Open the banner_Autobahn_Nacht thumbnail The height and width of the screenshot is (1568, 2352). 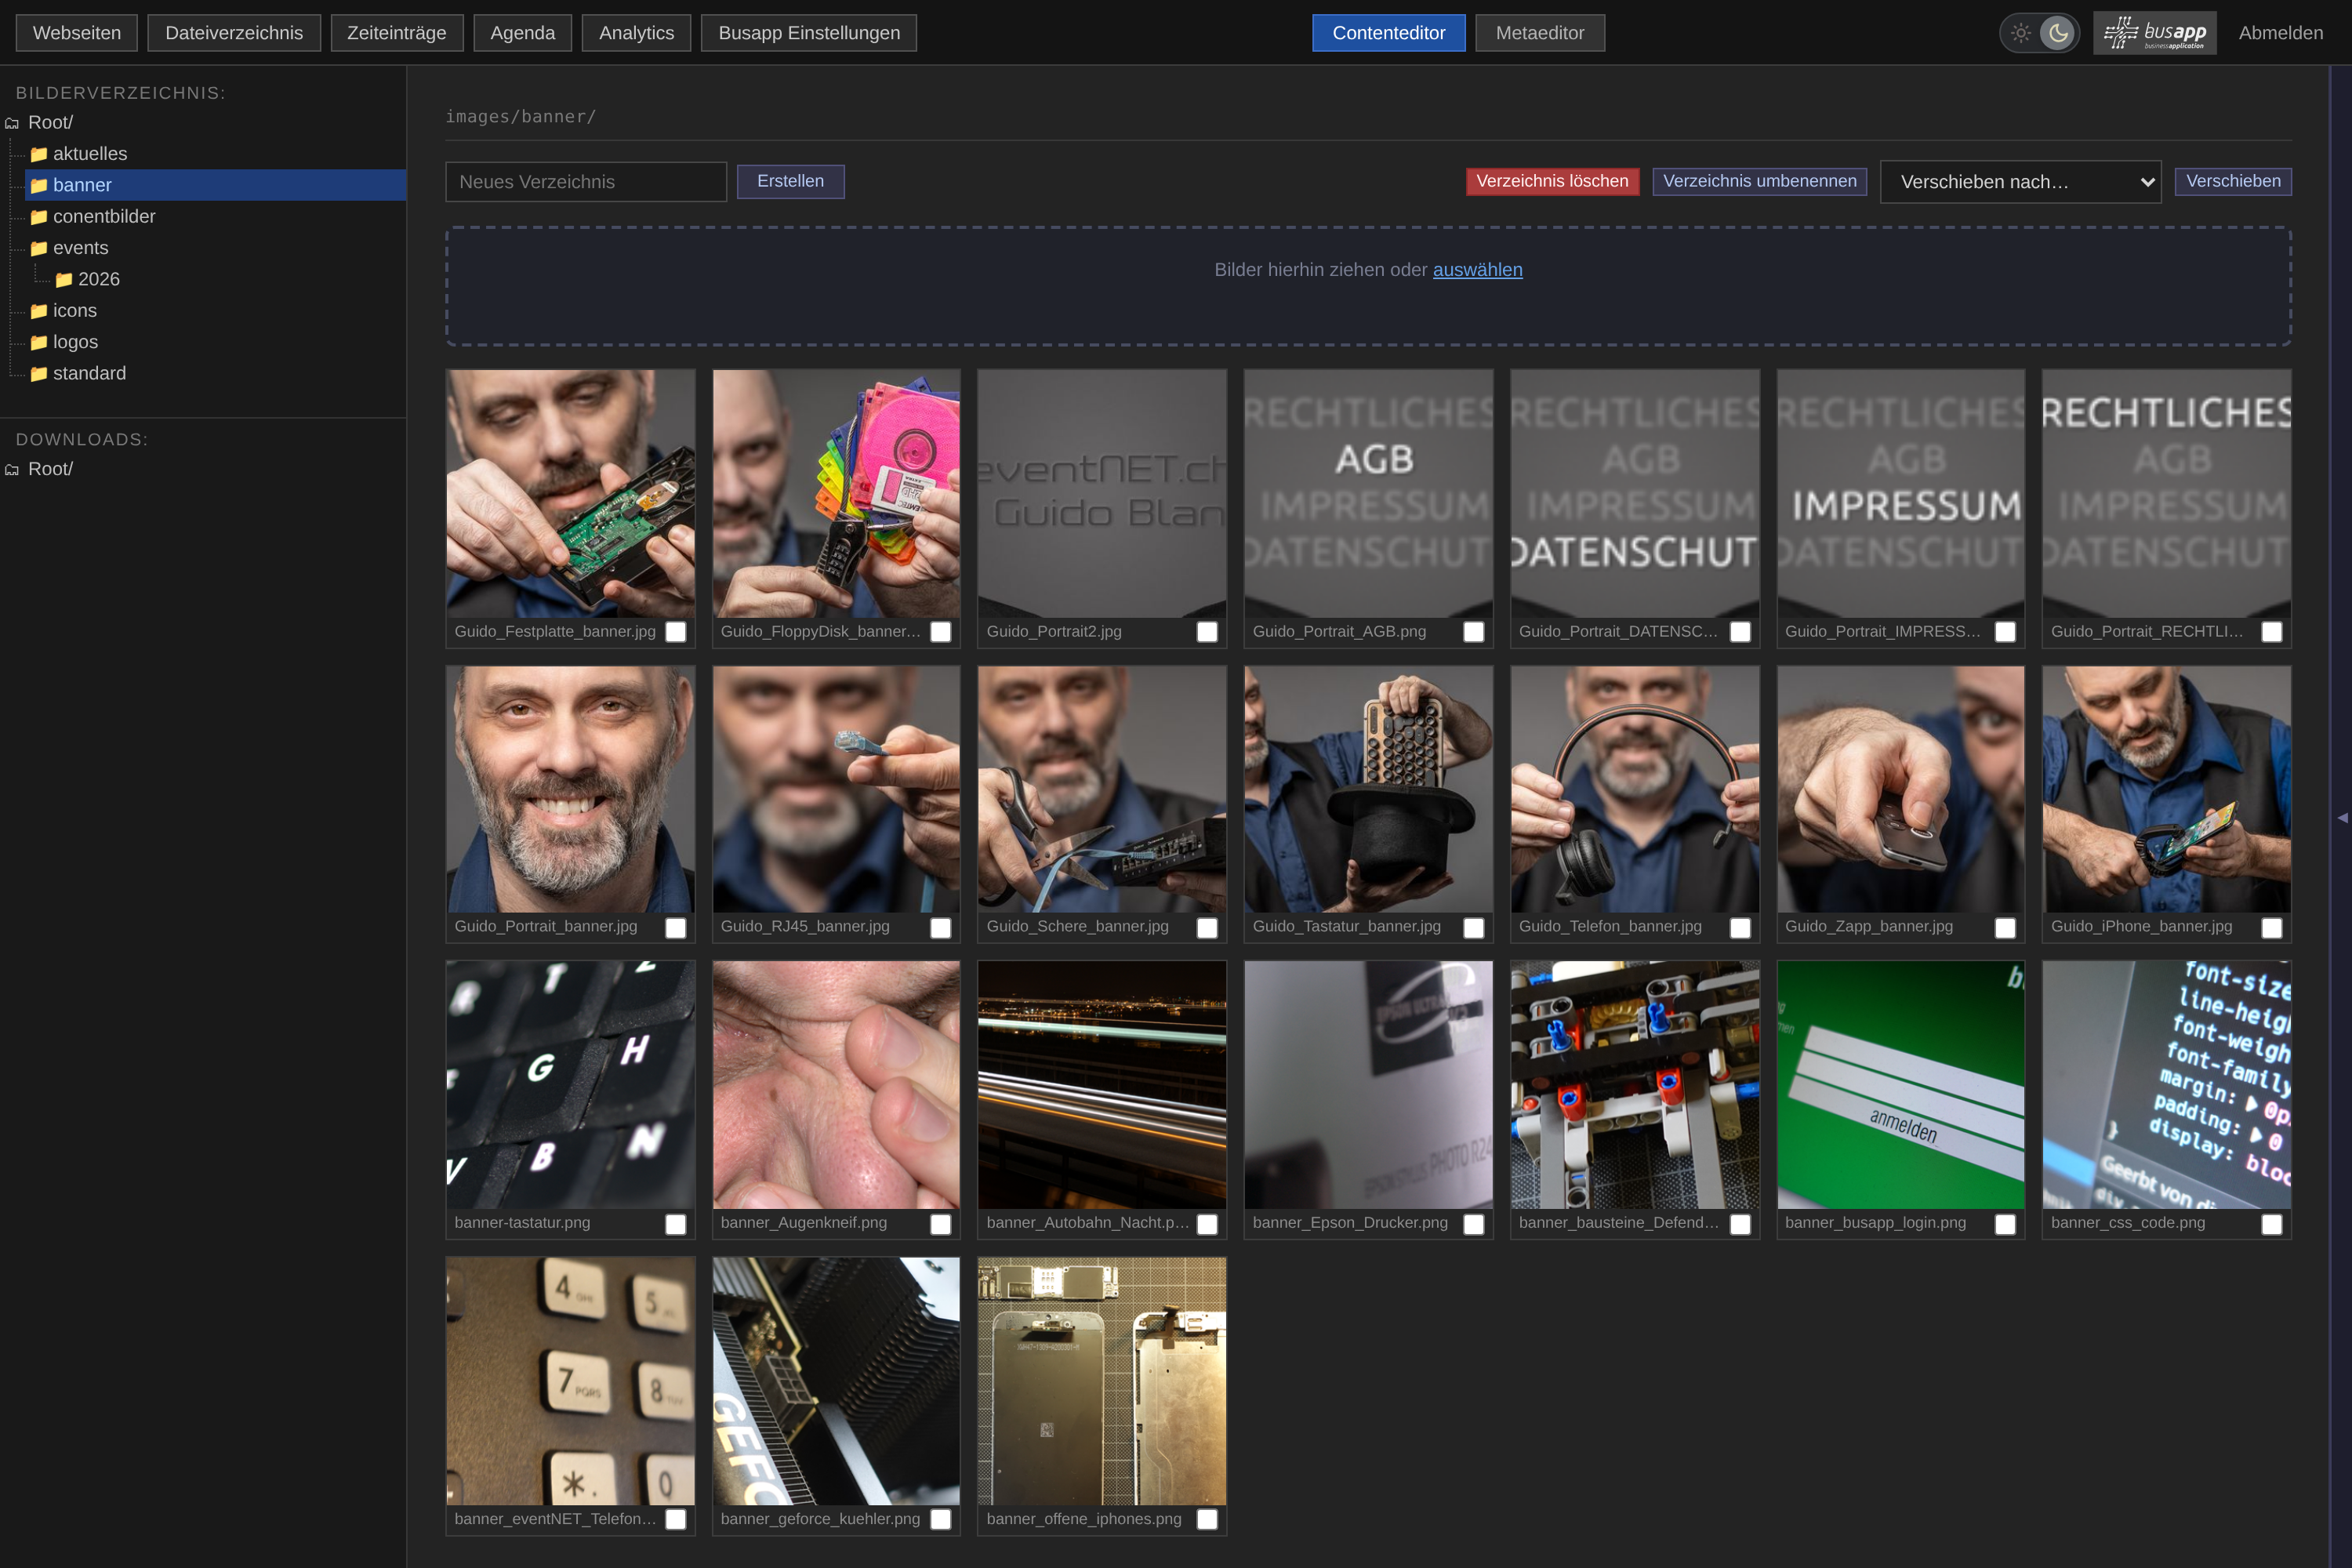[1101, 1085]
